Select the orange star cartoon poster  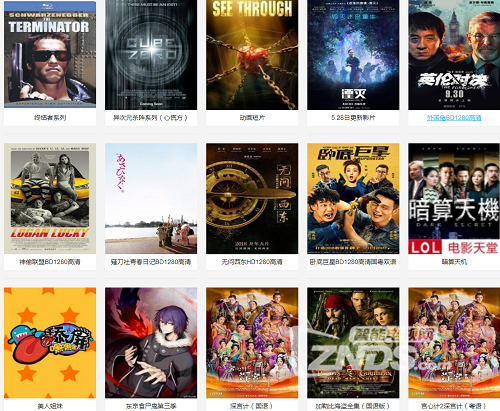point(50,343)
